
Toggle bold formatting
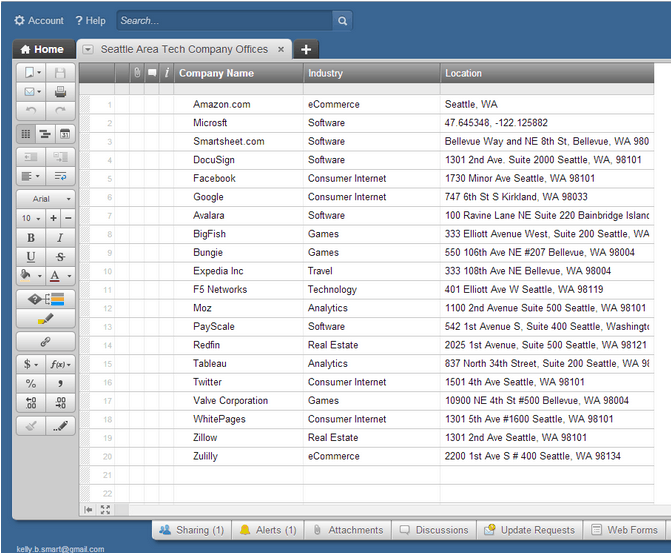pyautogui.click(x=31, y=238)
